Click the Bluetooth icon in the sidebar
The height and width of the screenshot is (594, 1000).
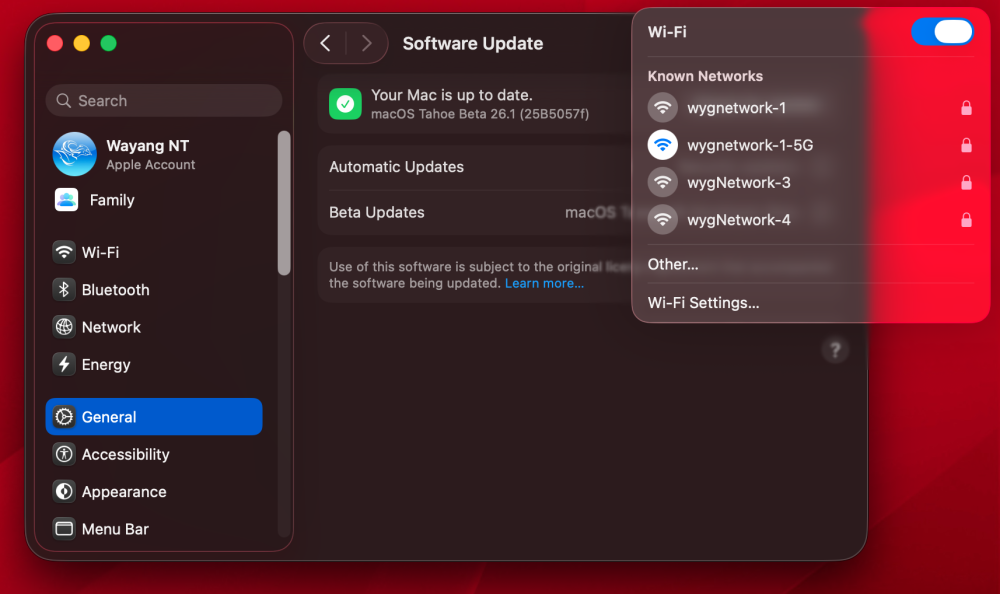(64, 290)
